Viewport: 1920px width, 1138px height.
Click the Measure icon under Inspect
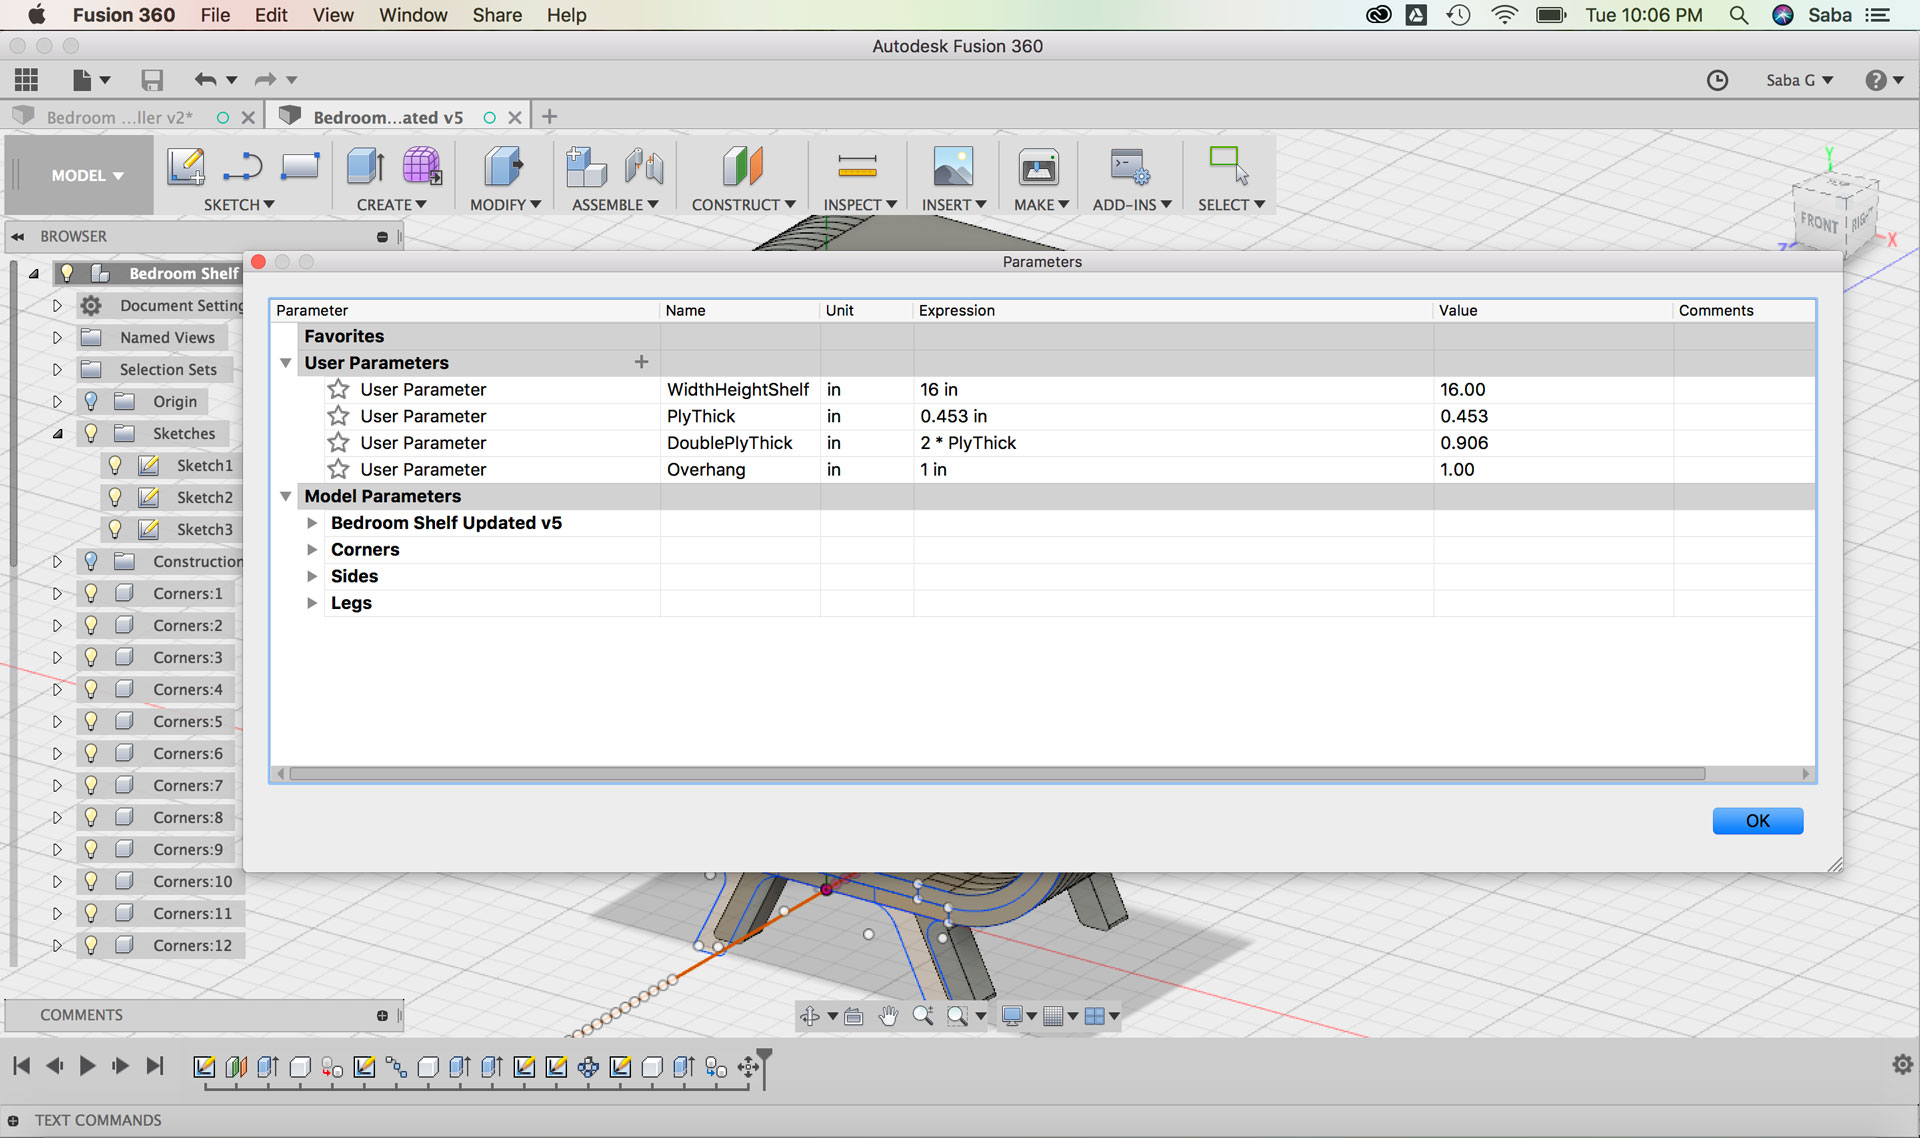point(857,166)
